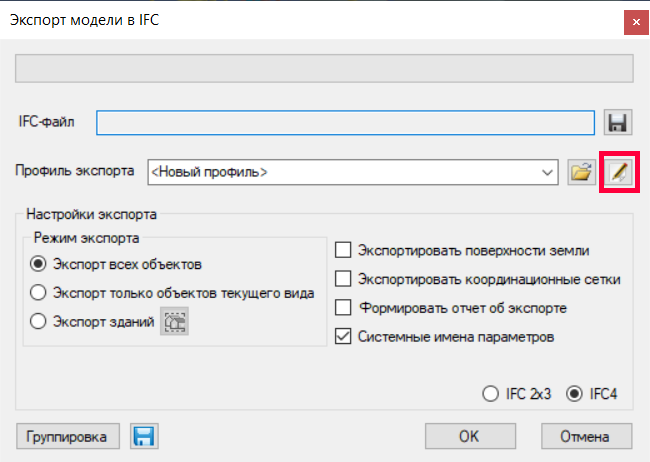Click the save icon next to IFC-файл field
The width and height of the screenshot is (650, 462).
[x=618, y=122]
